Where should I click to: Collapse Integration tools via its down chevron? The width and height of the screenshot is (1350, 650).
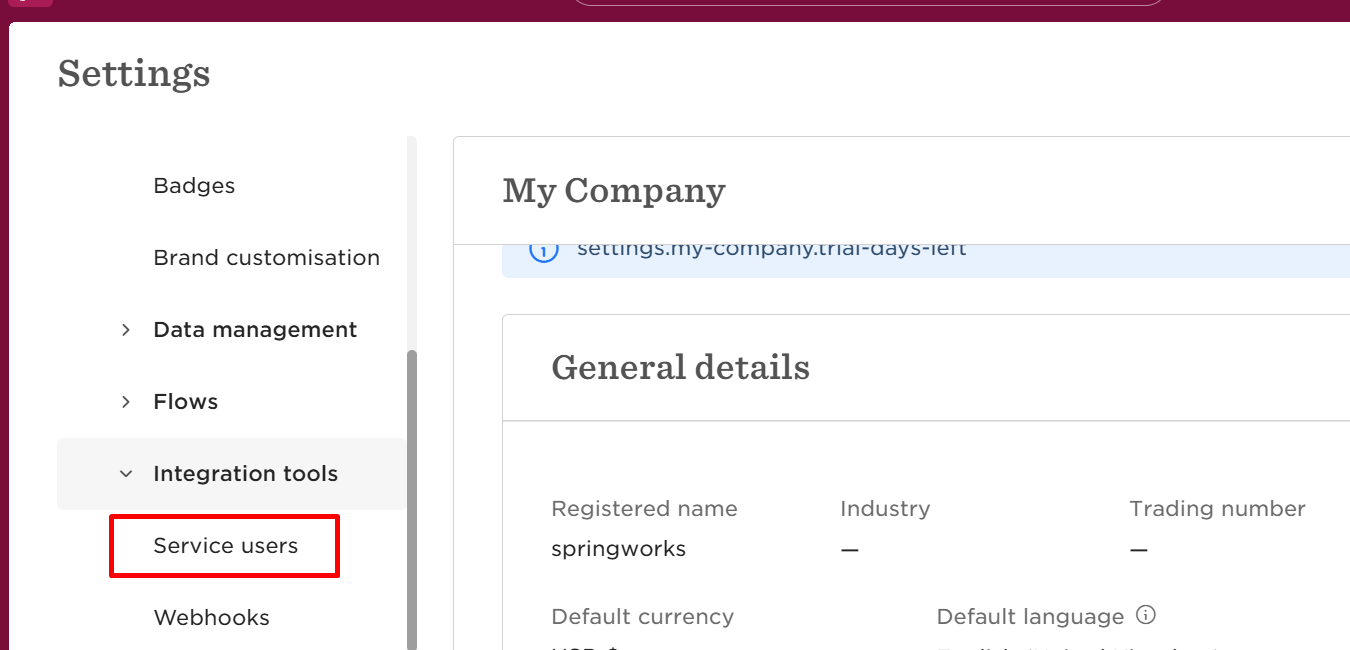pyautogui.click(x=126, y=474)
